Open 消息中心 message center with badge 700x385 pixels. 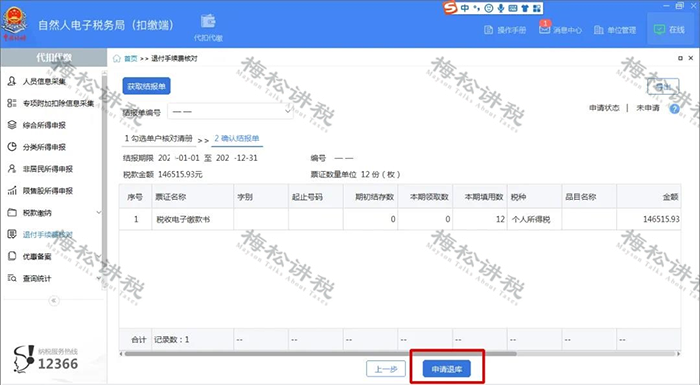[x=560, y=29]
